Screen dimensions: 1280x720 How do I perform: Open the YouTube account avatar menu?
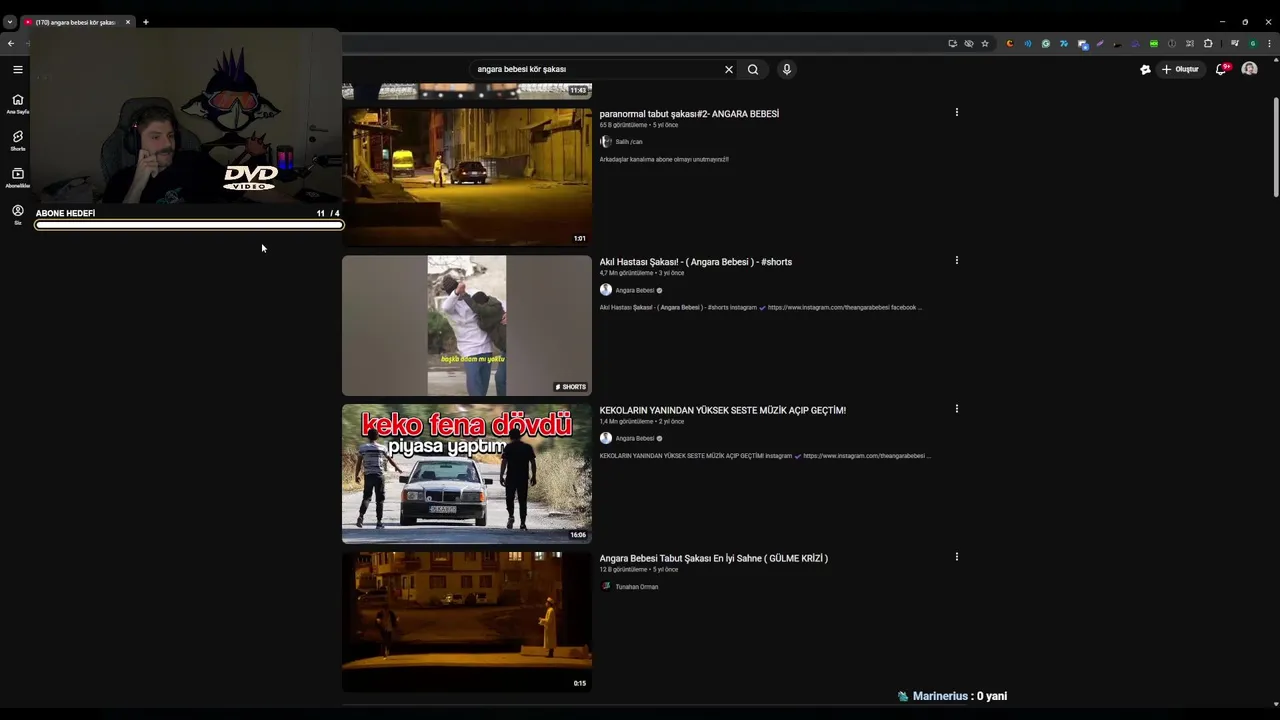pyautogui.click(x=1249, y=69)
